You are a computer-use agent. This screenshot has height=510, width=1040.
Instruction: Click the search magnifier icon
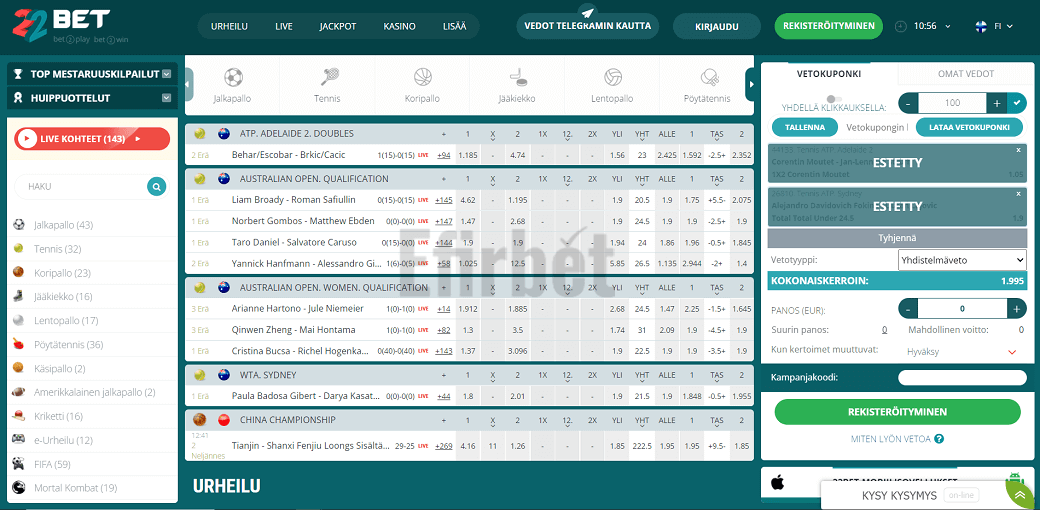(157, 187)
